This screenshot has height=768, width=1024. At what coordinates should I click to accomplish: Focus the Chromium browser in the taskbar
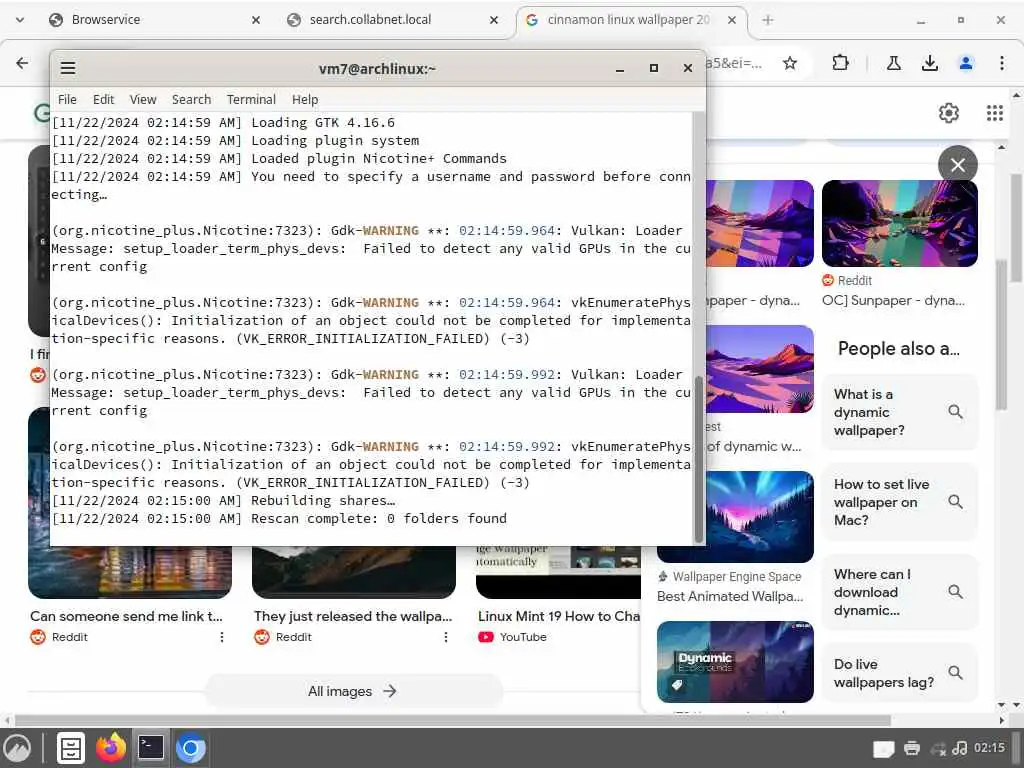tap(191, 748)
